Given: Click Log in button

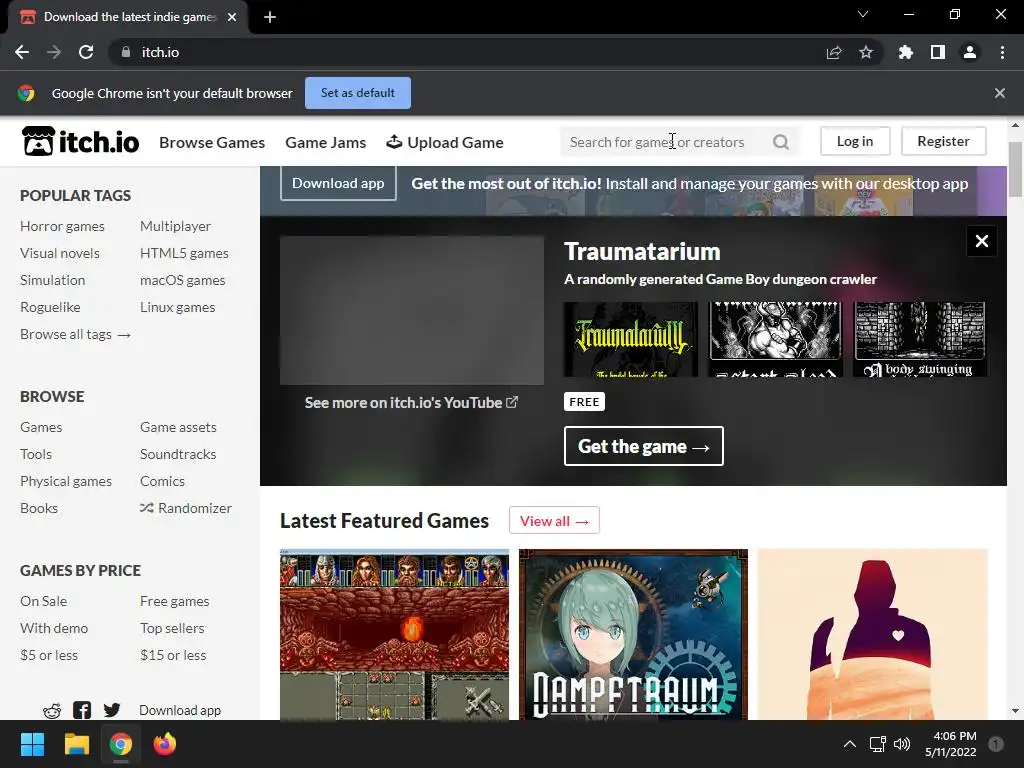Looking at the screenshot, I should tap(855, 141).
